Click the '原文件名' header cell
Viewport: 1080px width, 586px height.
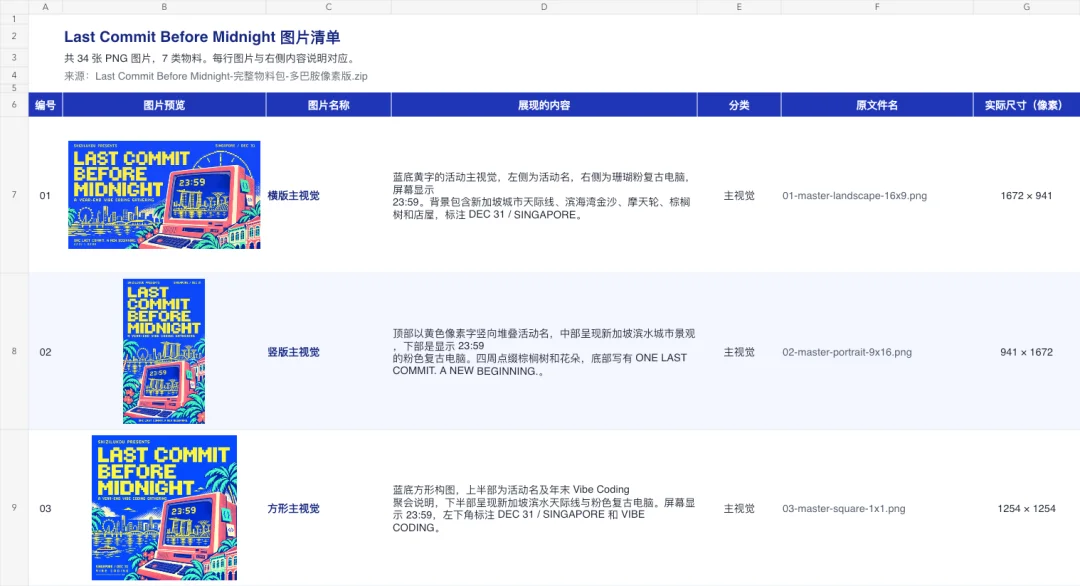pos(877,105)
